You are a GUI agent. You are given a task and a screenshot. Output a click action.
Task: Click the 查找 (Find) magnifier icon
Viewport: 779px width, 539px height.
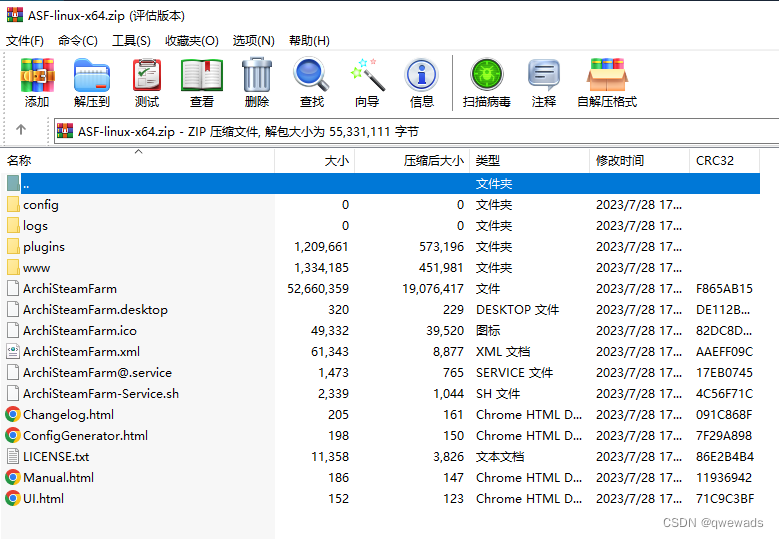click(312, 75)
